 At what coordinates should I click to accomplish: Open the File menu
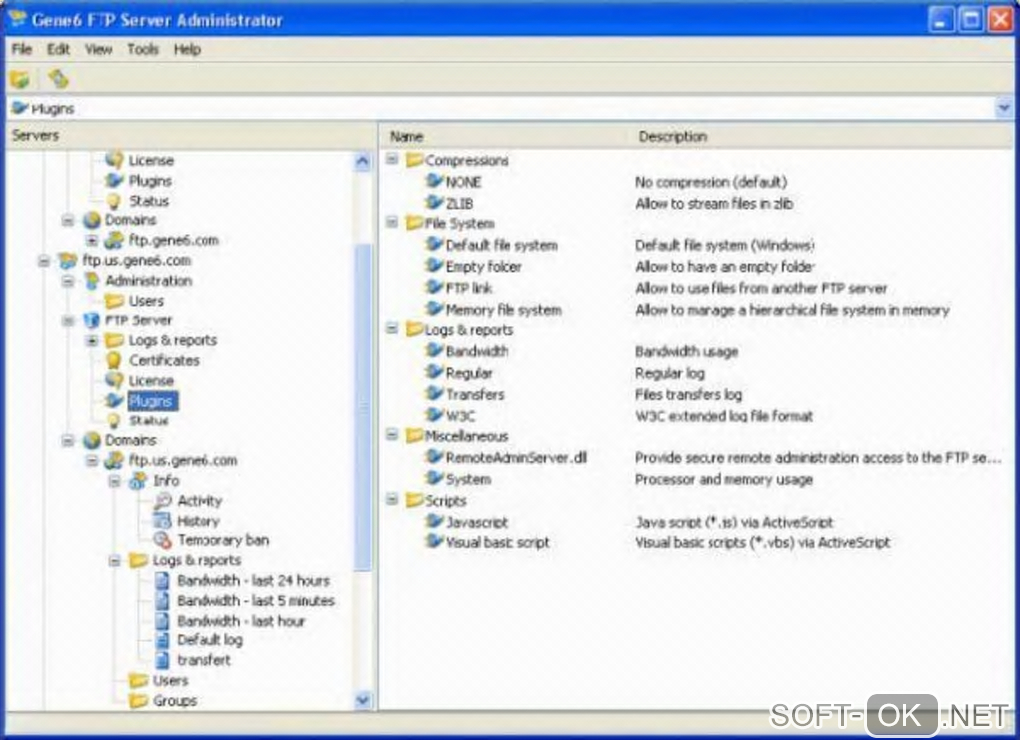click(21, 49)
